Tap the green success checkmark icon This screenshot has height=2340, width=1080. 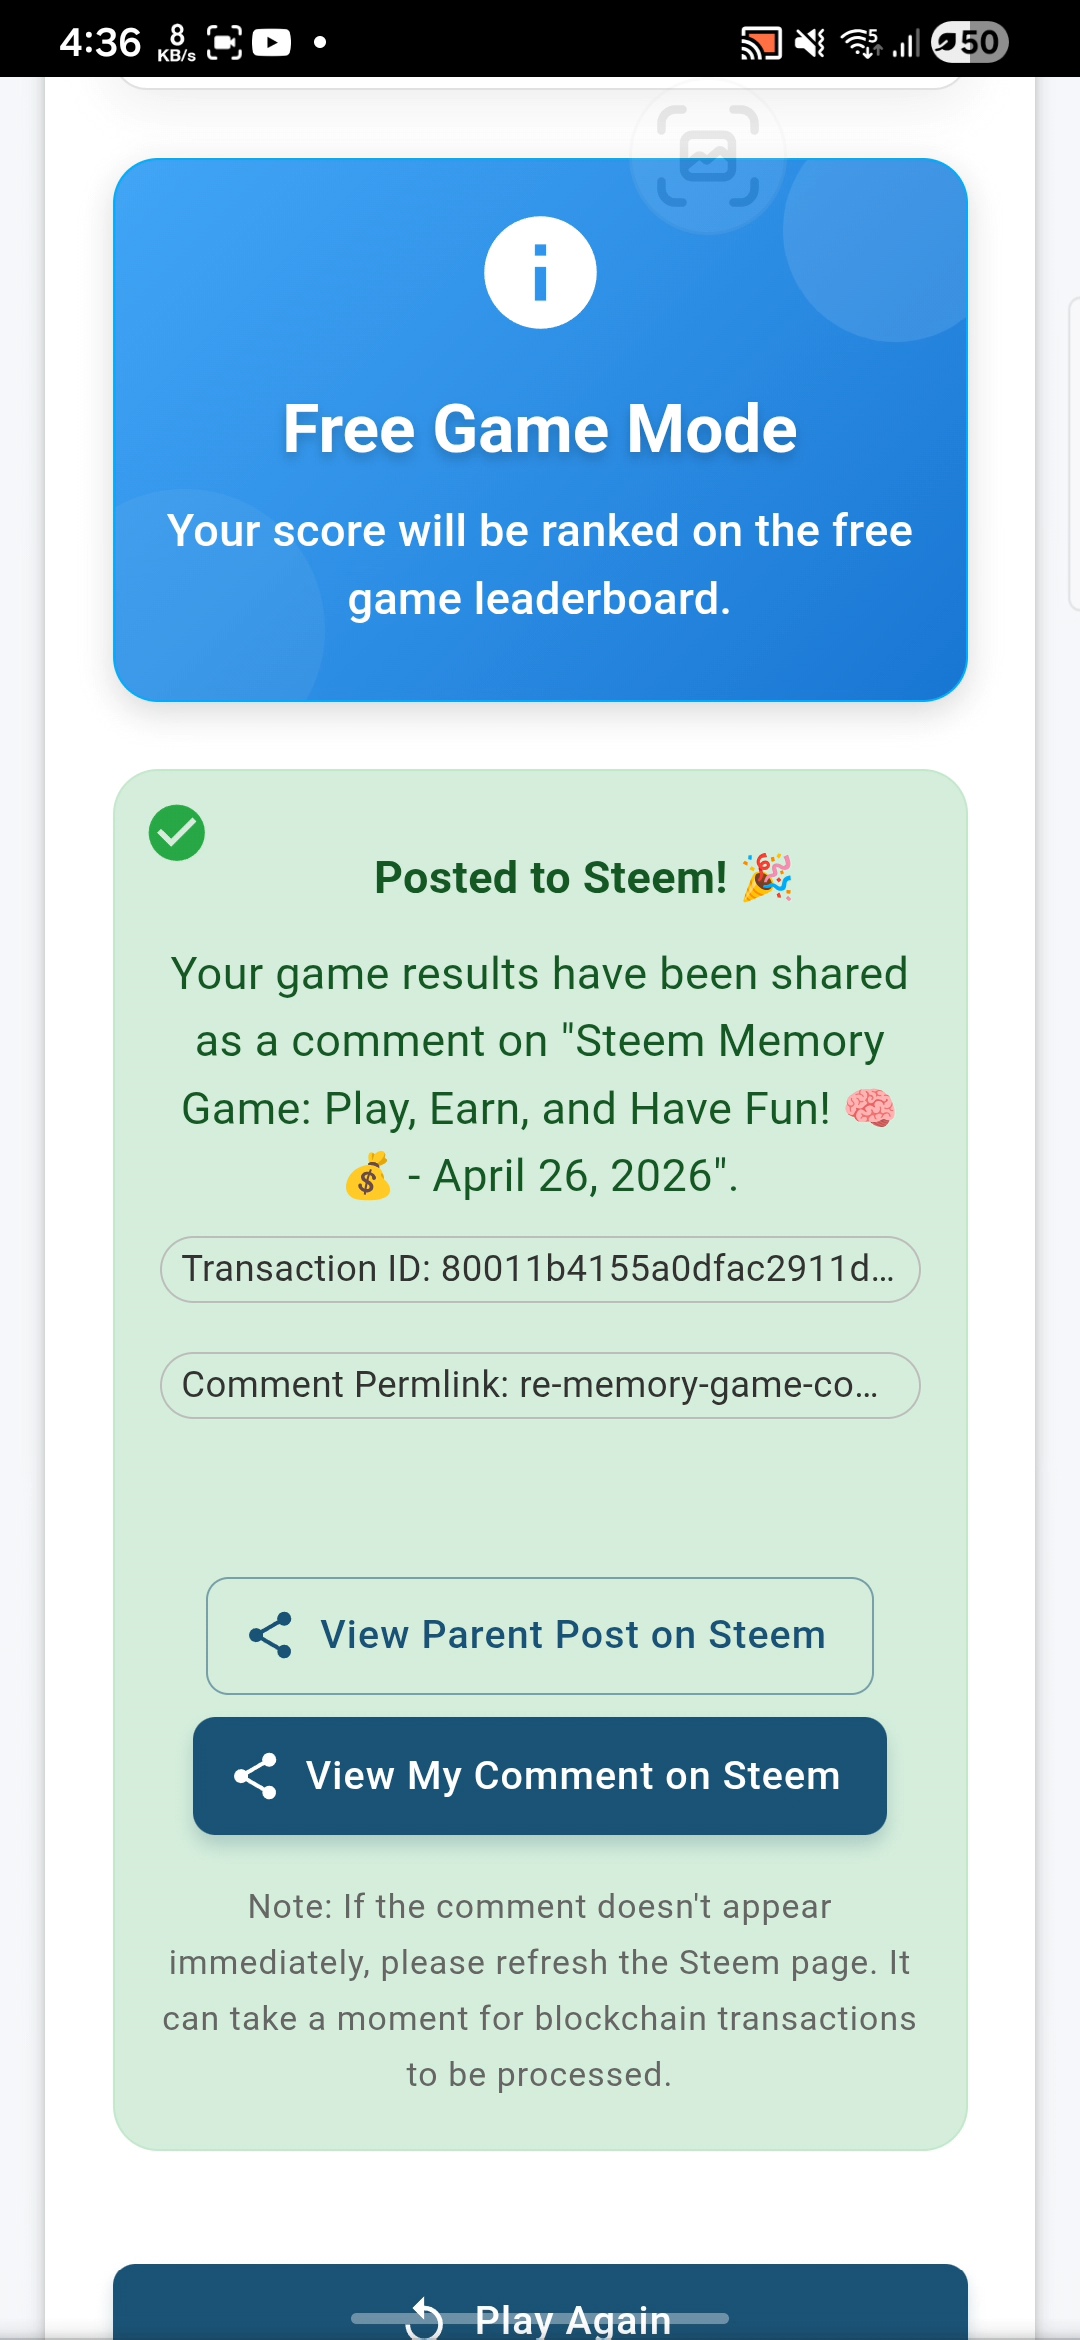(x=177, y=833)
